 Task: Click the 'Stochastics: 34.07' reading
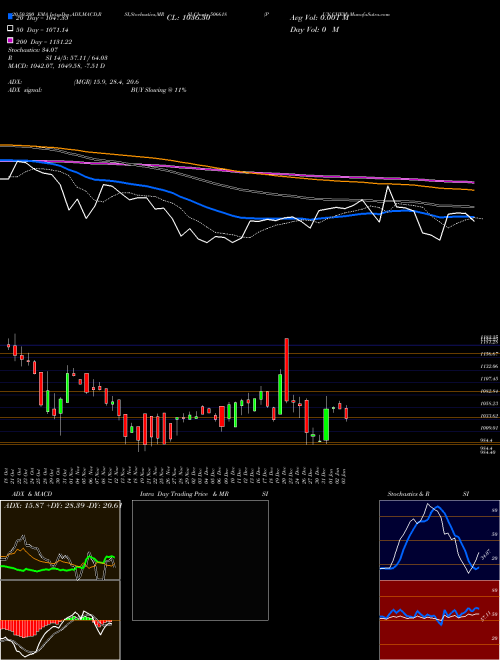tap(32, 50)
